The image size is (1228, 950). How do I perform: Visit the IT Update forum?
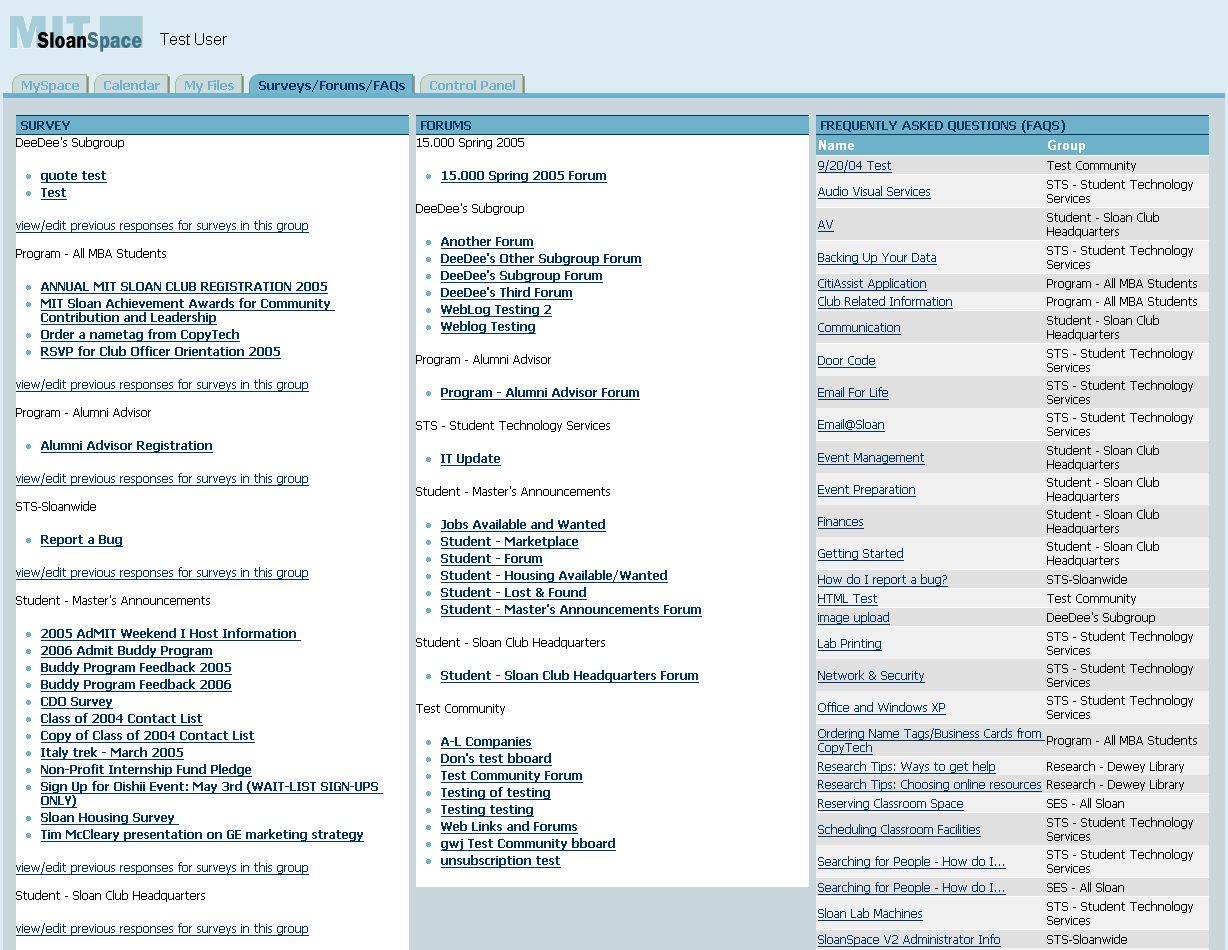[470, 459]
